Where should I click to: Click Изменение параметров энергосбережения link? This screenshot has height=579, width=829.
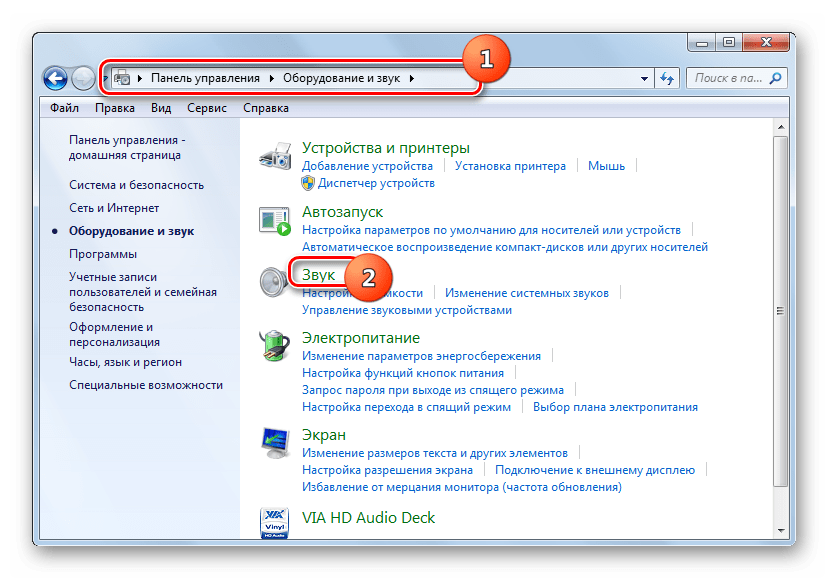point(421,356)
